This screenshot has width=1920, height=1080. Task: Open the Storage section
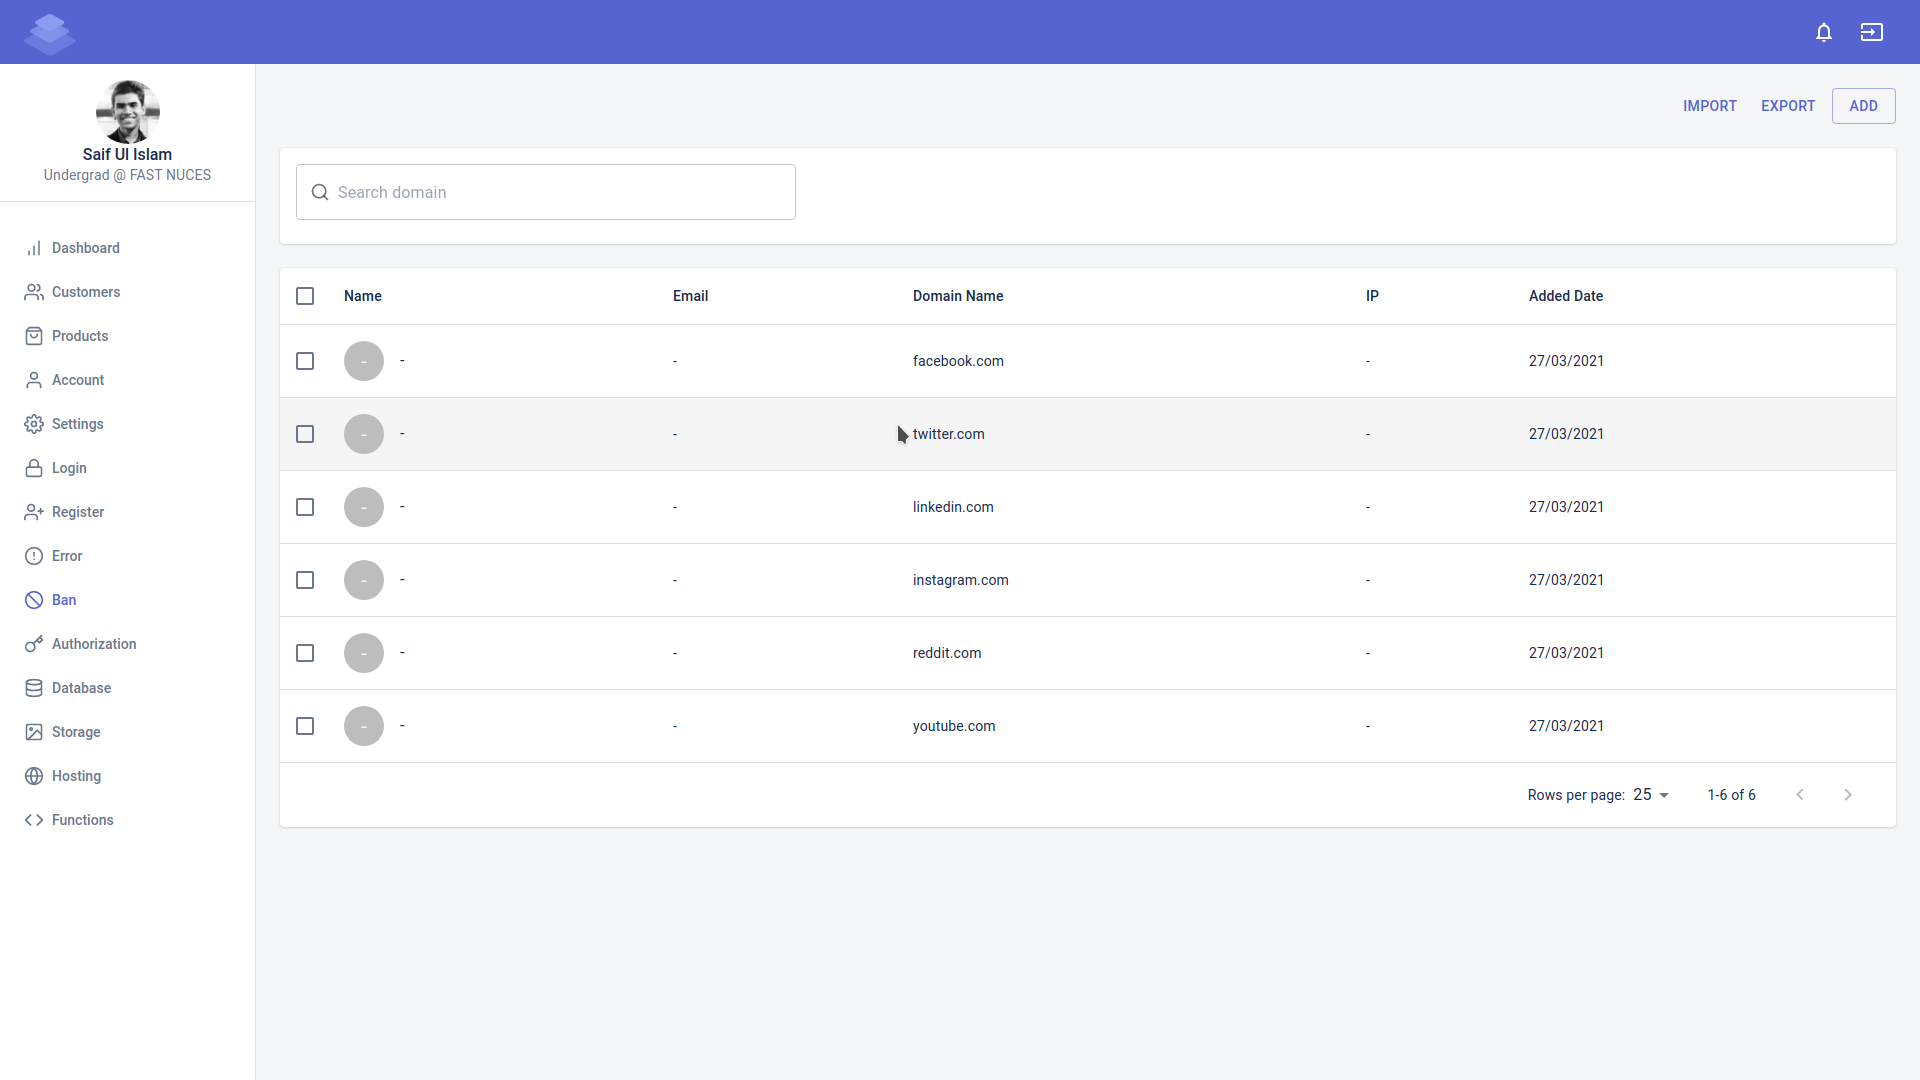tap(76, 732)
